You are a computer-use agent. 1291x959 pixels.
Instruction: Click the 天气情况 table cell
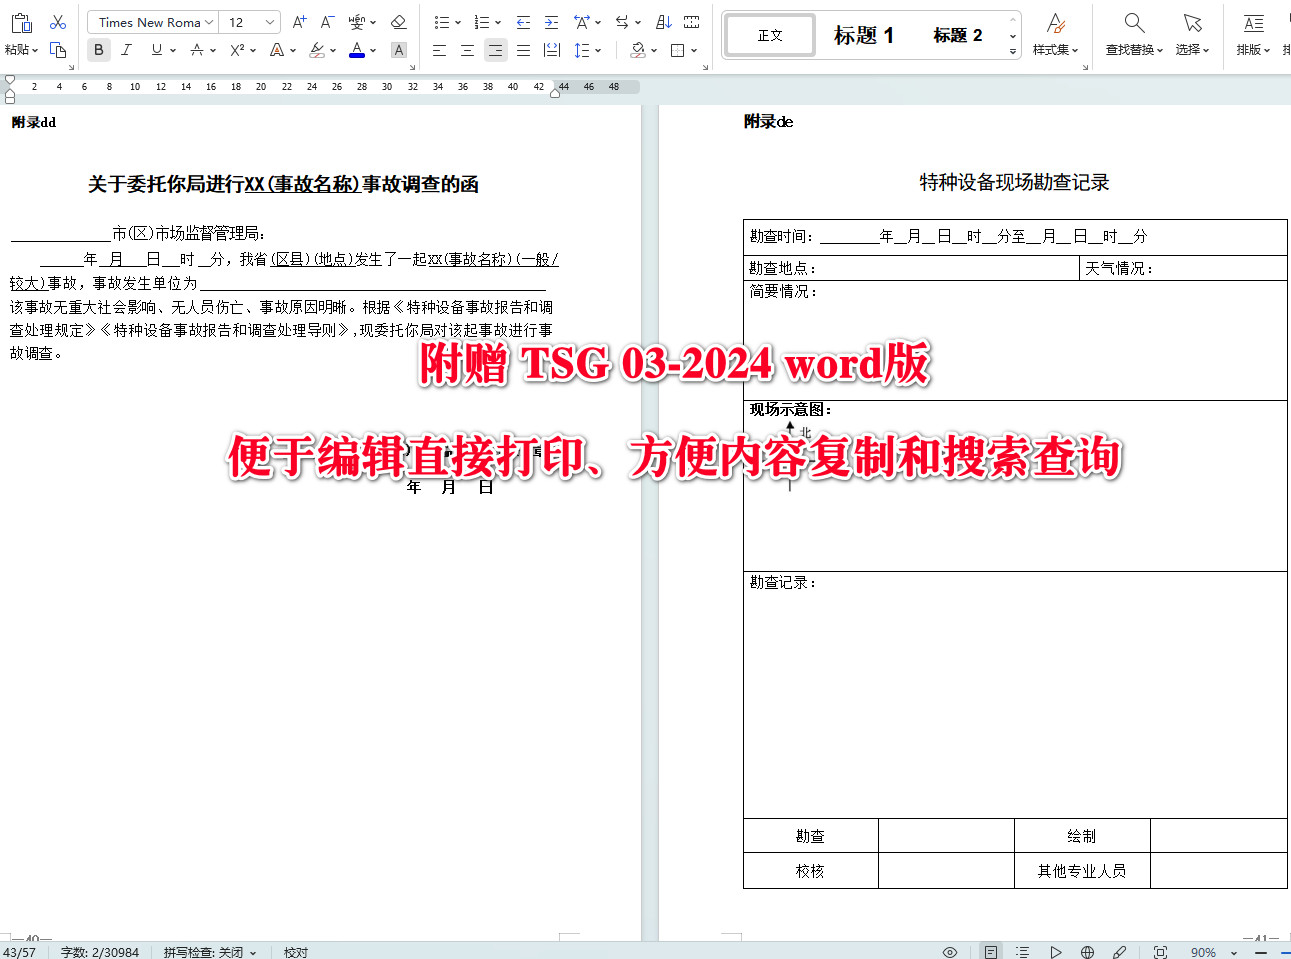coord(1183,268)
